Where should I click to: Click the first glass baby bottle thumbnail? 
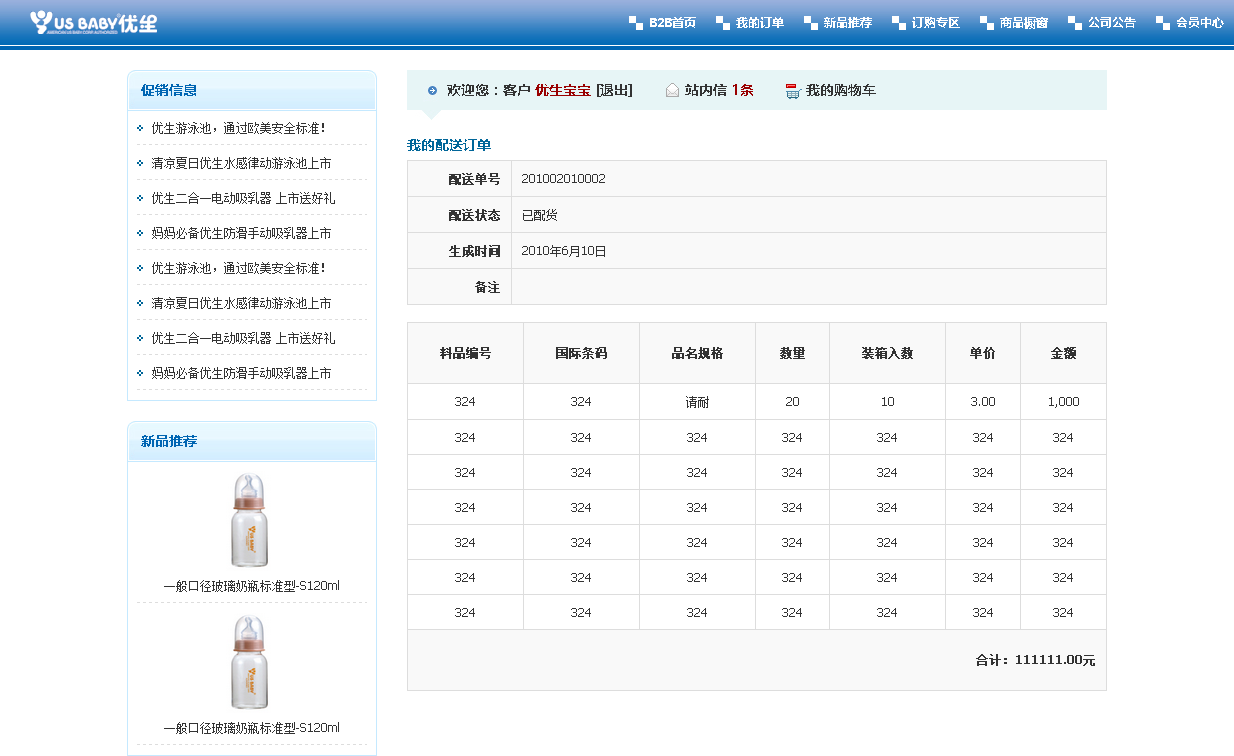(x=250, y=520)
